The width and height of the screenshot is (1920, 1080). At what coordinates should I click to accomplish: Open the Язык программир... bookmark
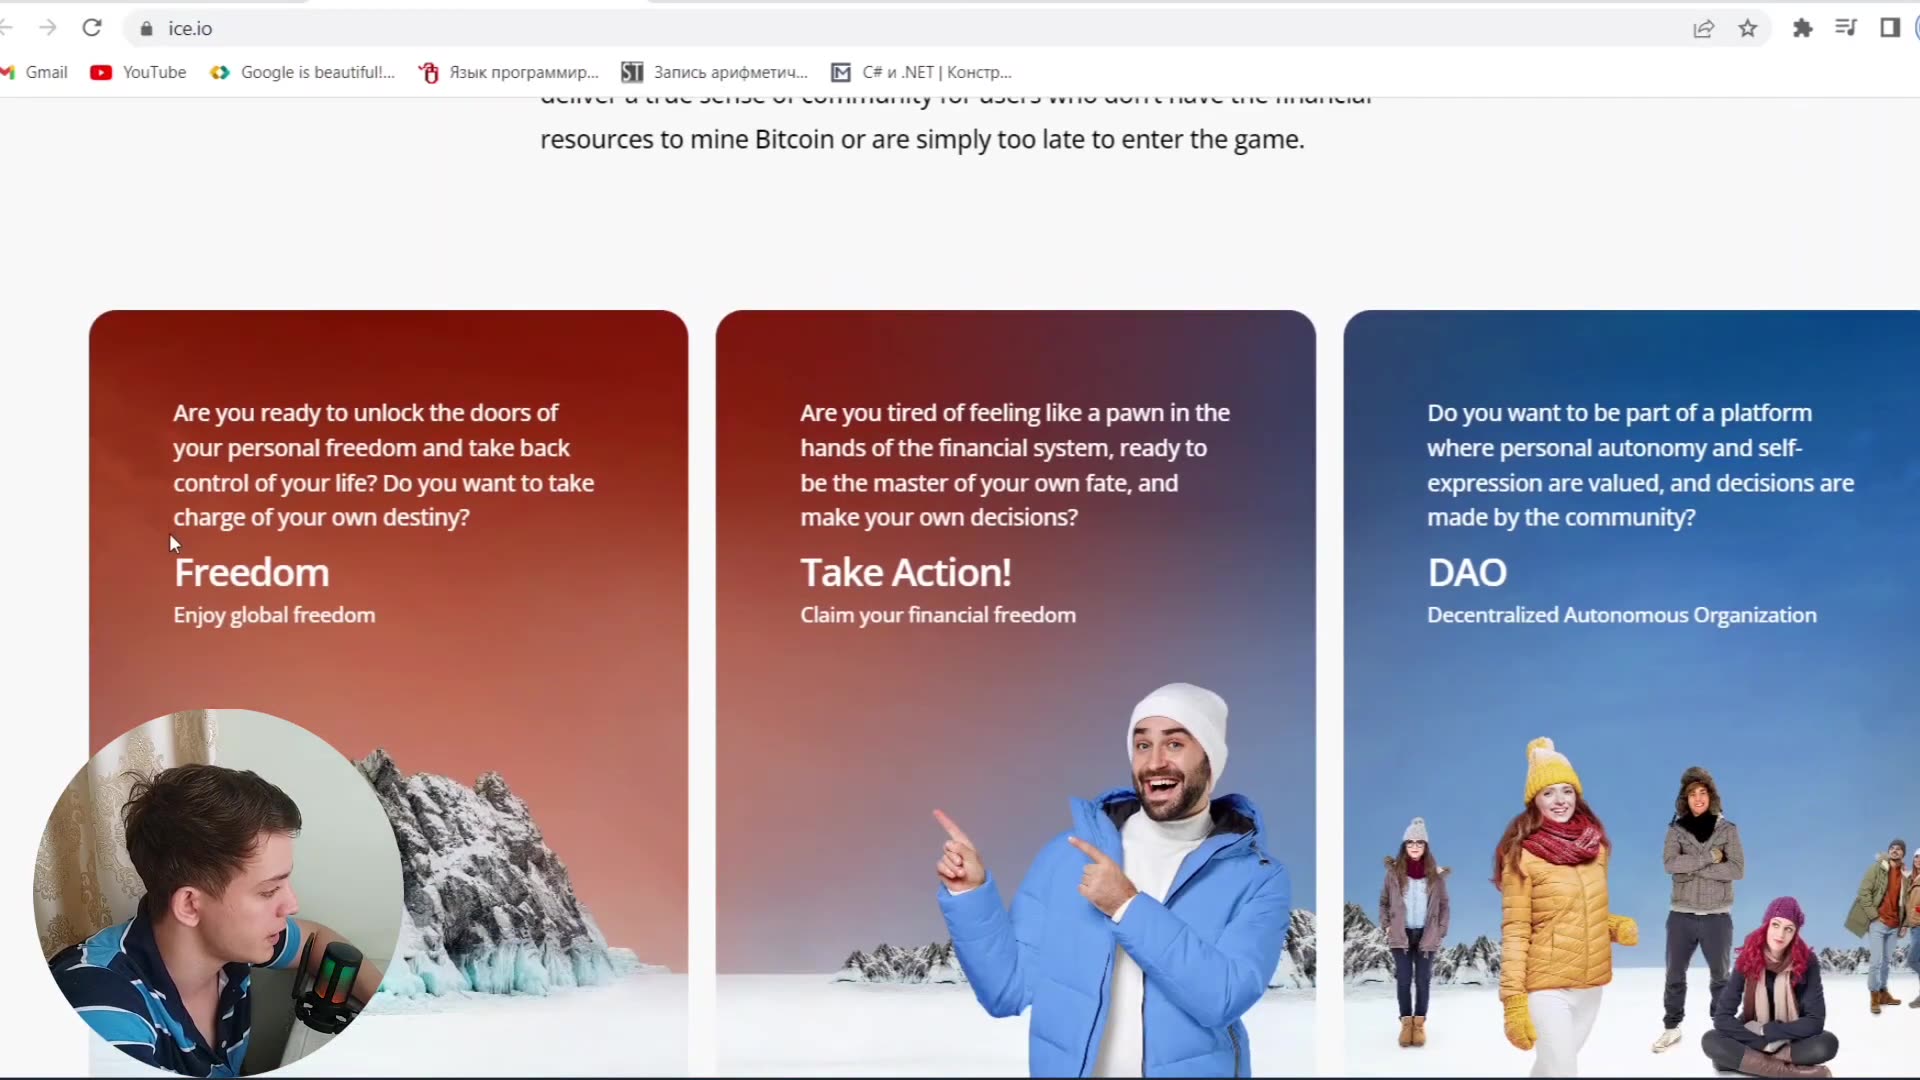click(x=510, y=72)
